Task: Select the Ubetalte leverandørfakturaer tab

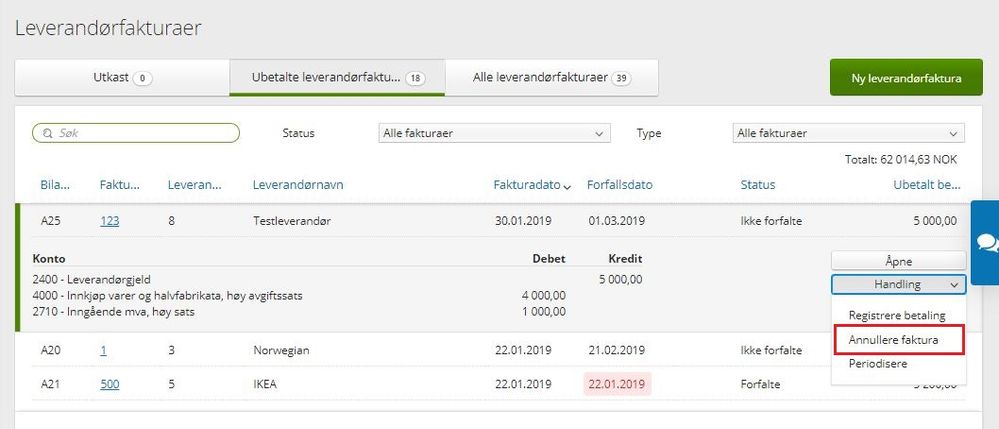Action: coord(337,77)
